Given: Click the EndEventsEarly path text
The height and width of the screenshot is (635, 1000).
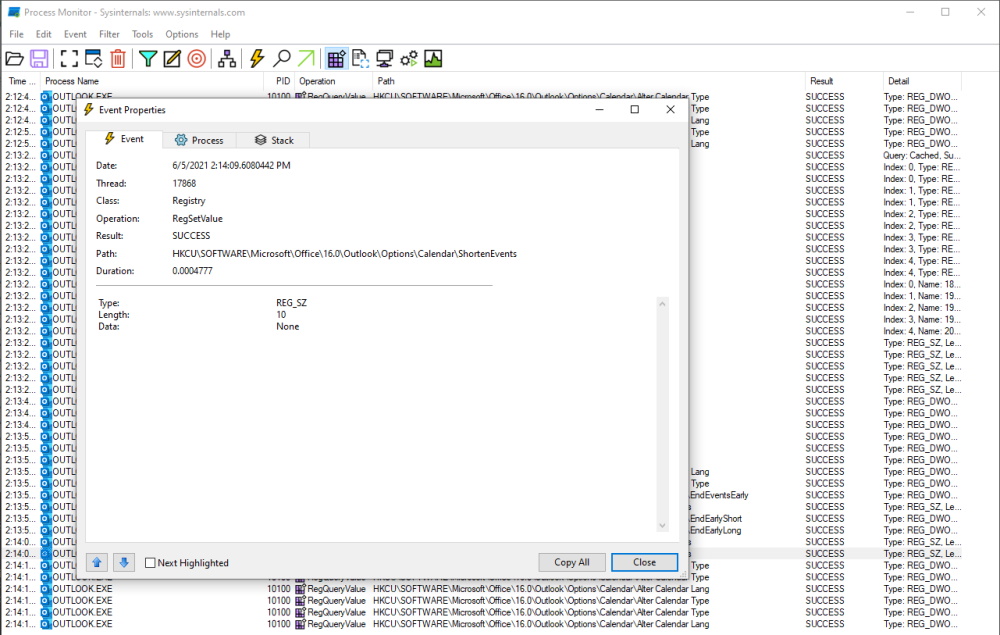Looking at the screenshot, I should (x=719, y=495).
